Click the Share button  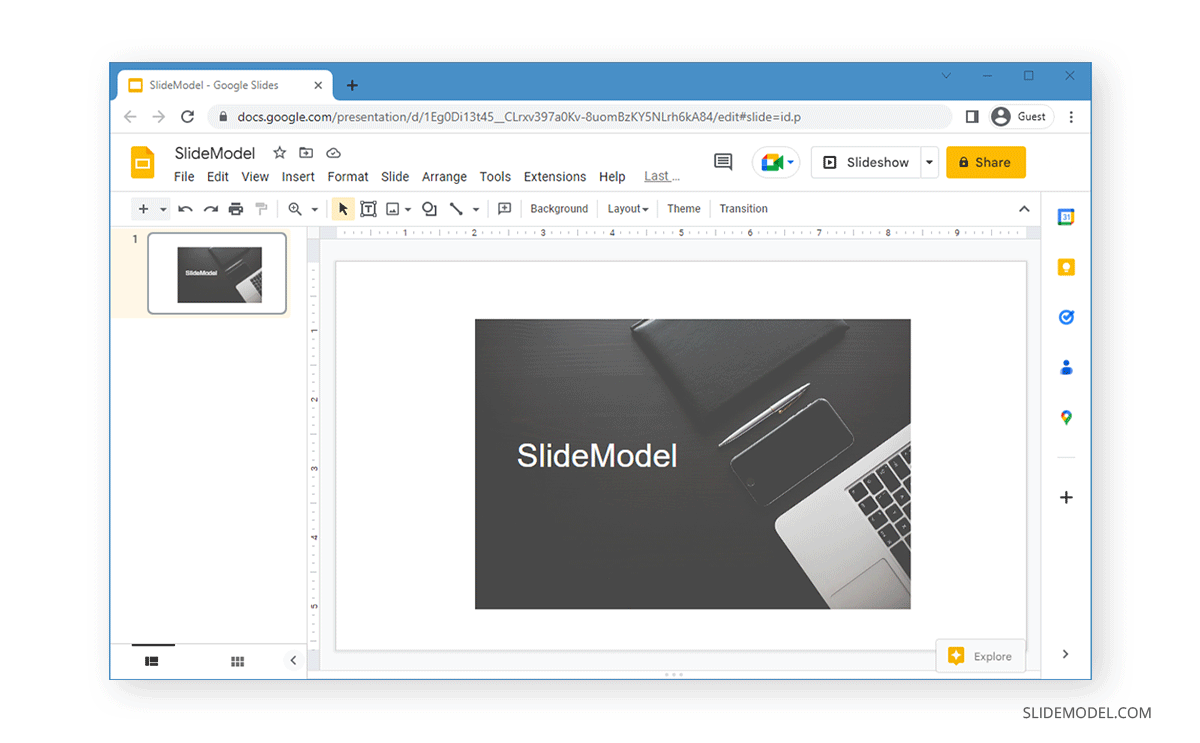985,162
